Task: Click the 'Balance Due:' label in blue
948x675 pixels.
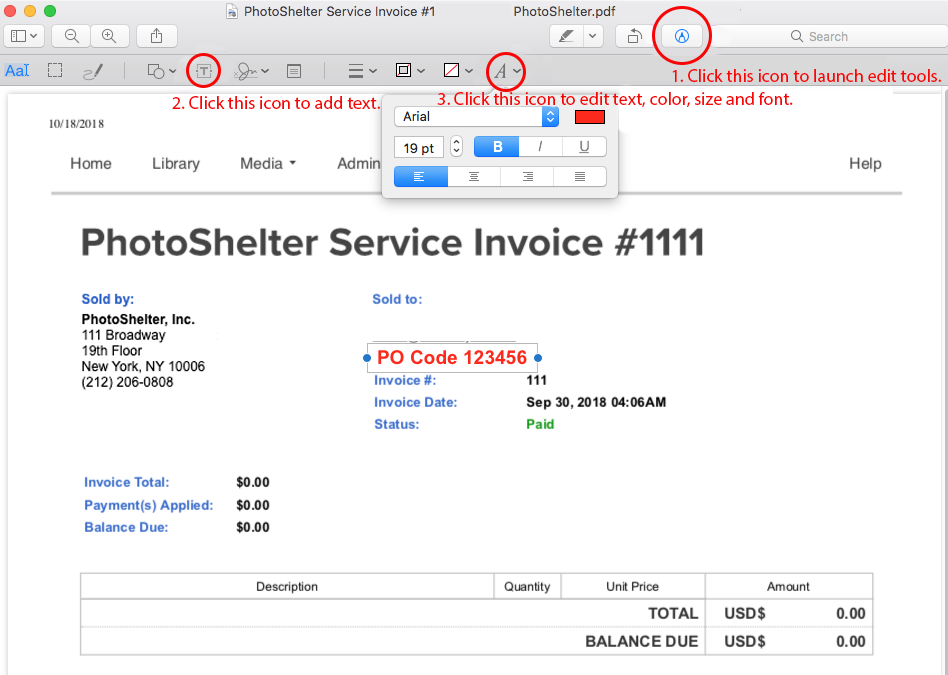Action: click(126, 527)
